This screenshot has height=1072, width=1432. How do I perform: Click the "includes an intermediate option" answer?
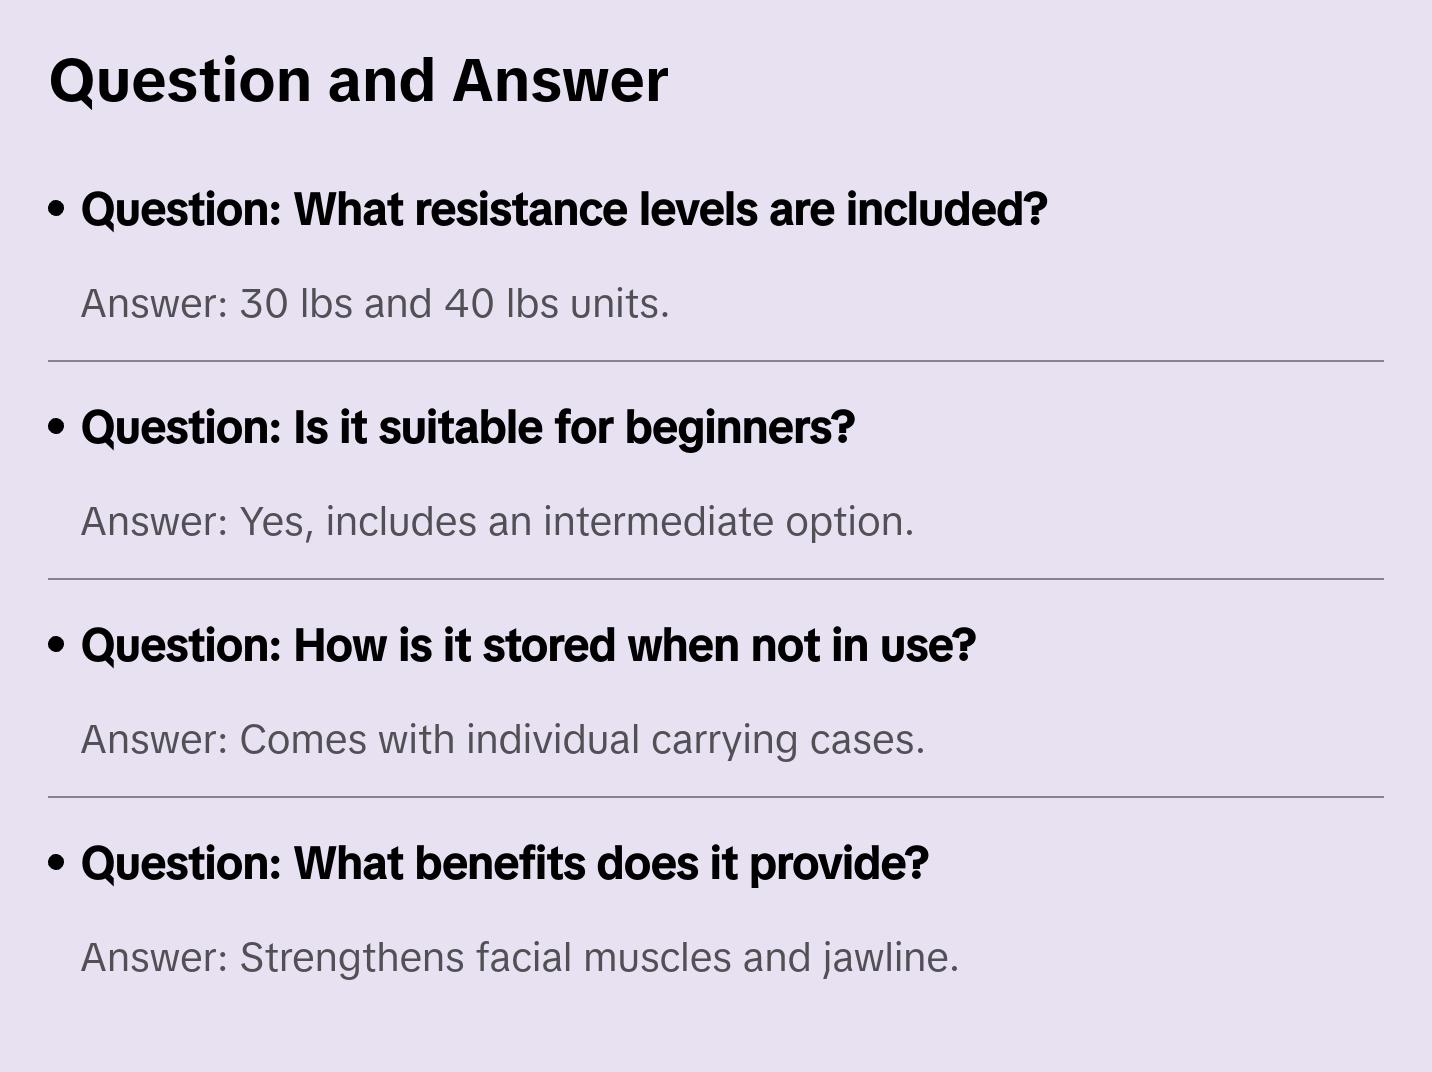click(x=497, y=522)
